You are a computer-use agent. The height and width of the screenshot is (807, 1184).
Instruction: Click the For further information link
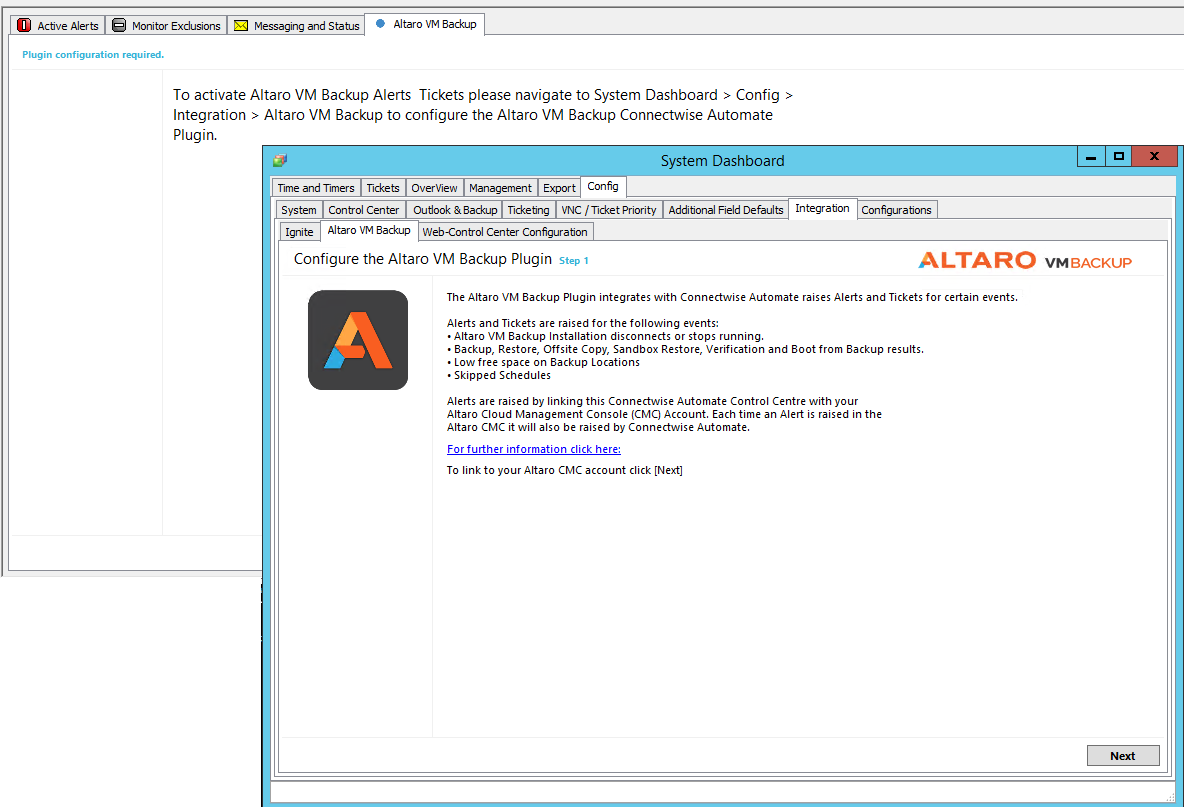[533, 448]
